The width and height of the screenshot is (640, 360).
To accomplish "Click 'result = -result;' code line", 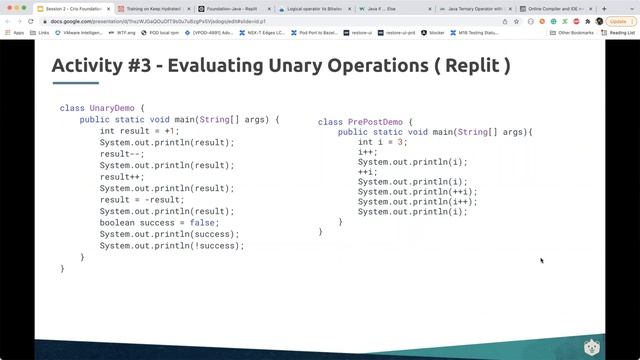I will (142, 200).
